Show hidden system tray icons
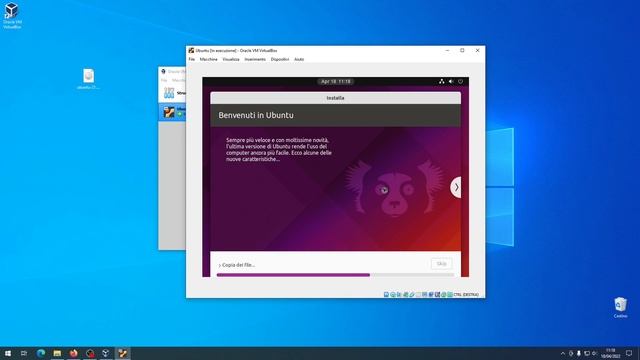The height and width of the screenshot is (360, 640). coord(563,353)
